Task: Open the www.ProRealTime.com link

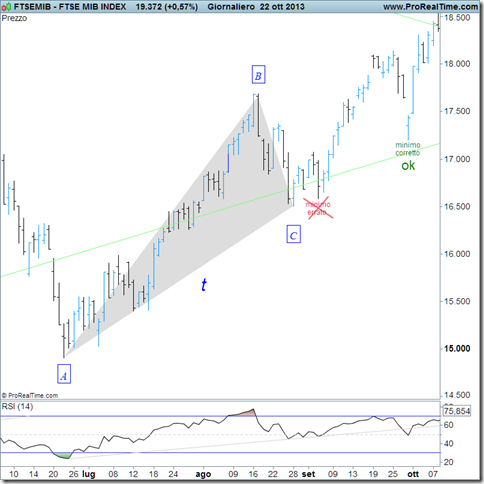Action: click(x=431, y=6)
